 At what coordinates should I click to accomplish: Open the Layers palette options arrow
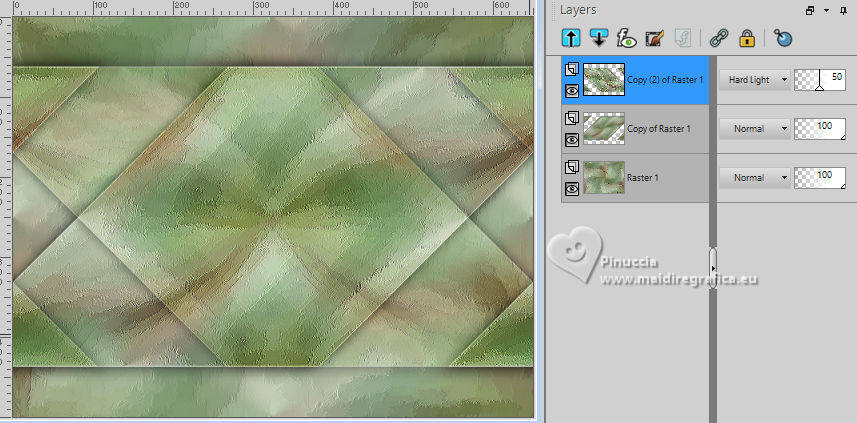[826, 10]
